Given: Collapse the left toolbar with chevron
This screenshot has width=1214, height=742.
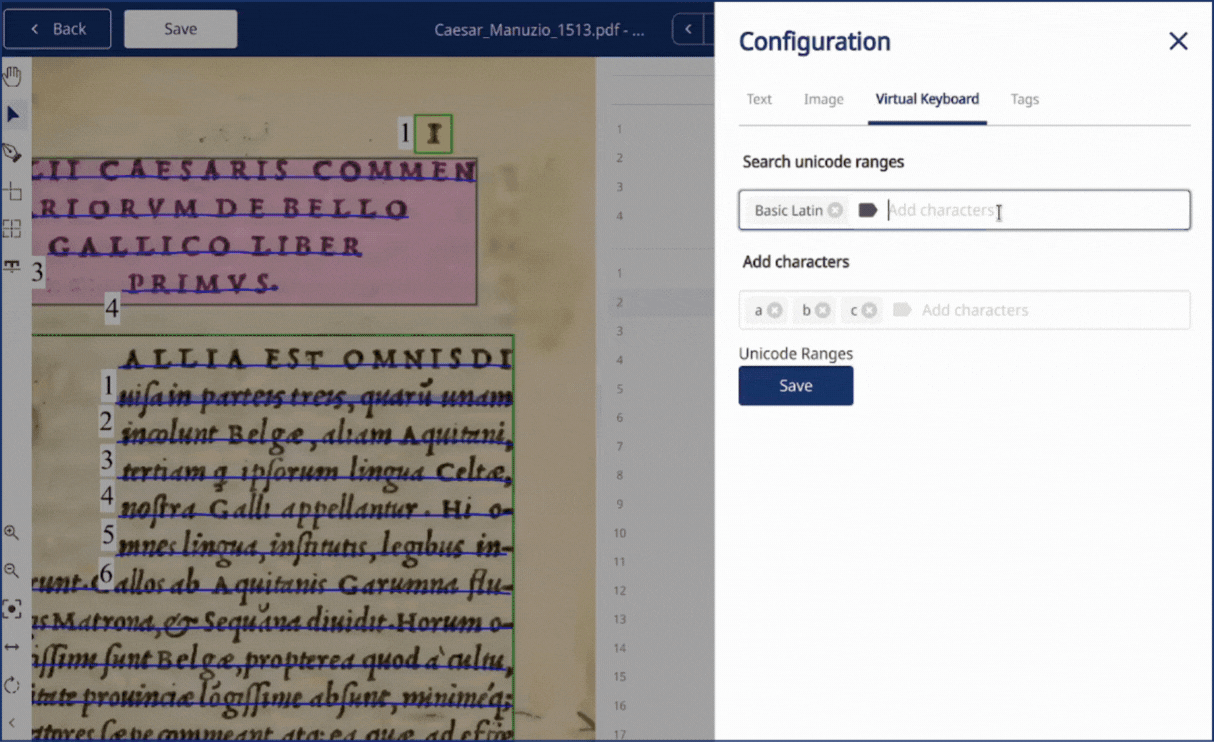Looking at the screenshot, I should point(12,722).
